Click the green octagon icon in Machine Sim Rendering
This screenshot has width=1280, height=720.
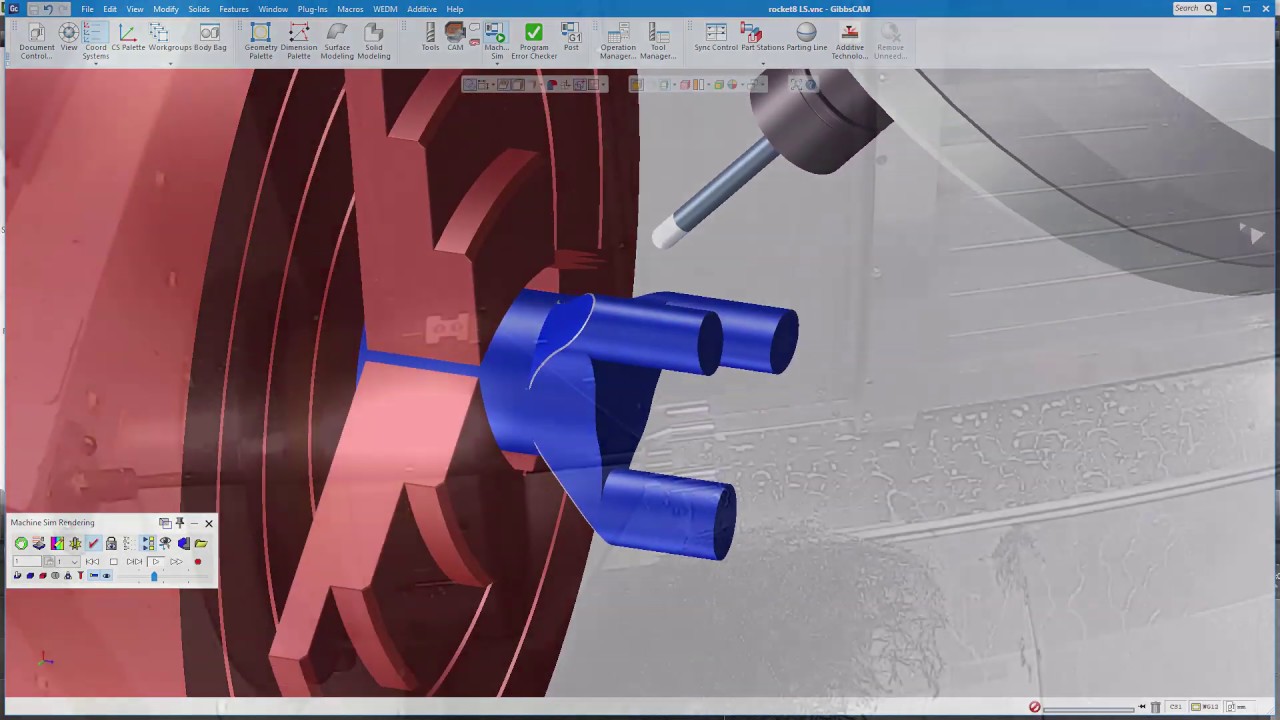pos(21,543)
